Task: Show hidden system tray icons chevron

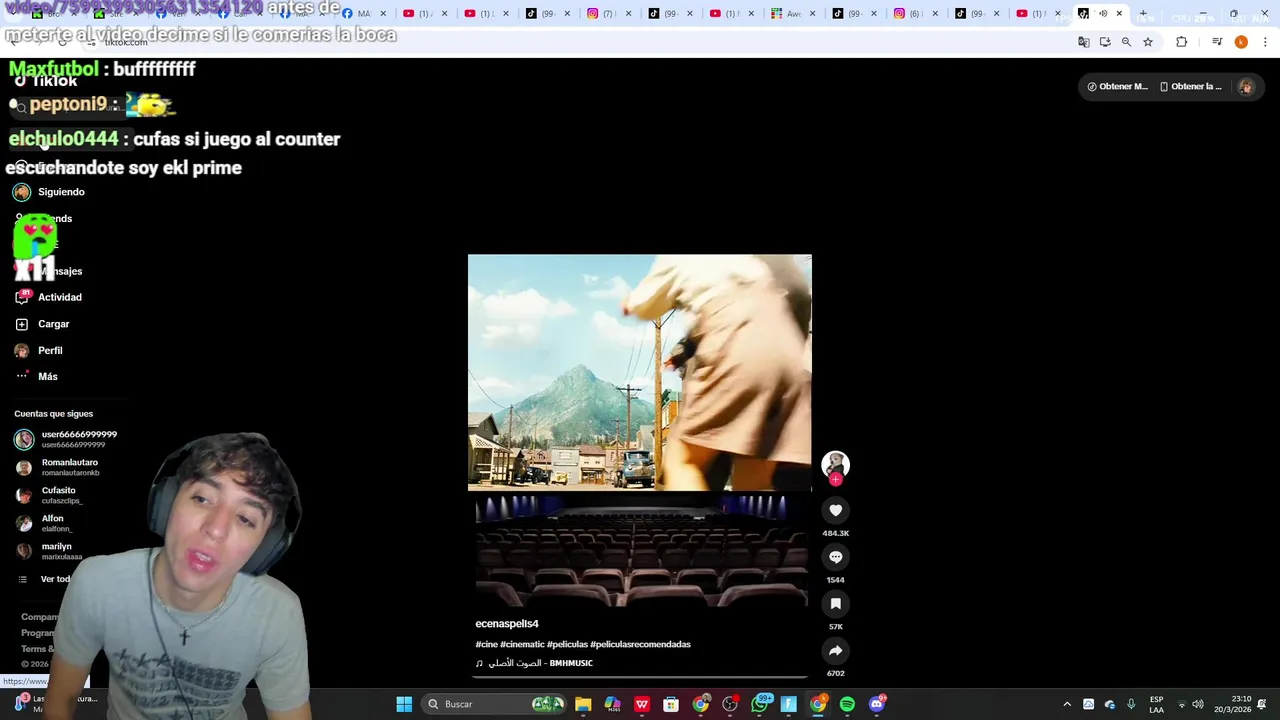Action: coord(1066,704)
